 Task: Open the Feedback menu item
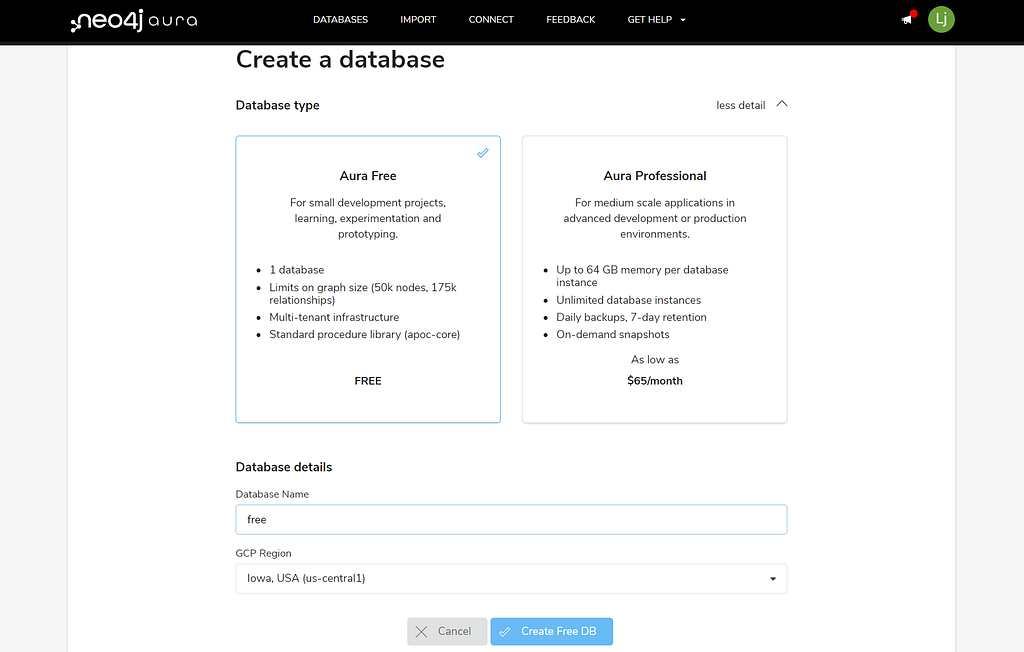pos(571,19)
